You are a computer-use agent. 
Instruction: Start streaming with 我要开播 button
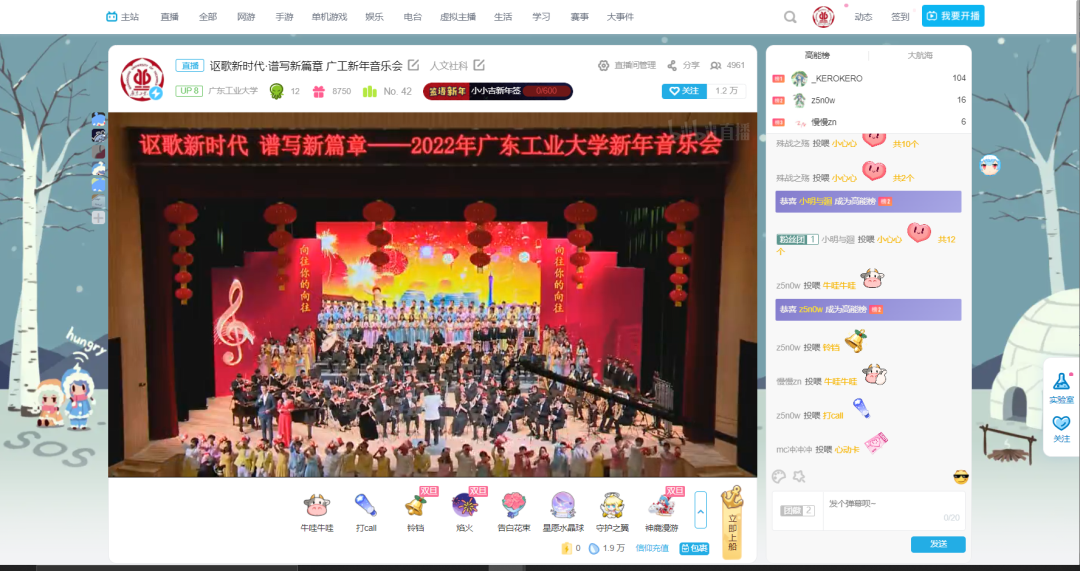[x=953, y=16]
